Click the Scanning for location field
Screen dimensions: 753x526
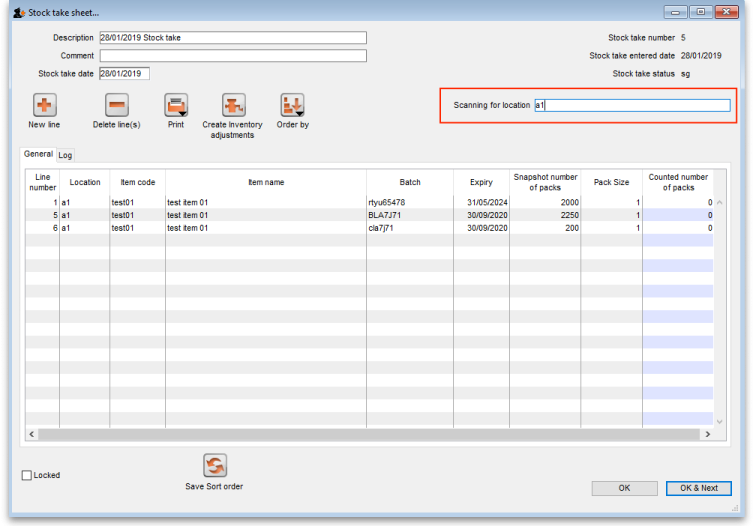[632, 105]
